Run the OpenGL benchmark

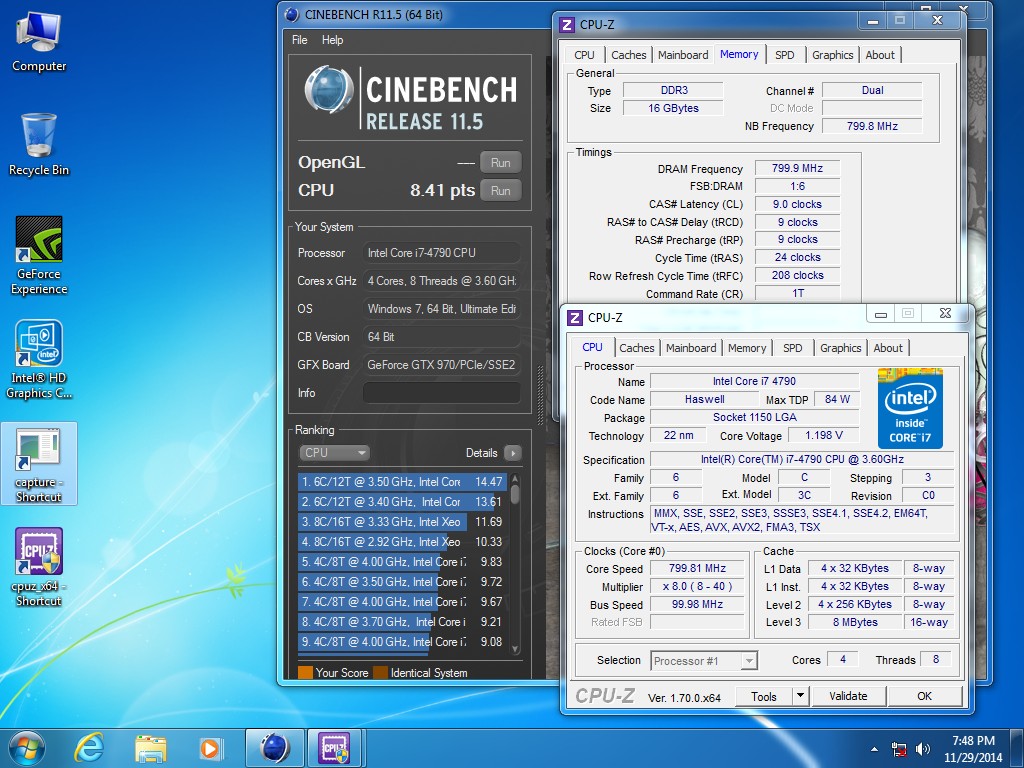pos(500,163)
